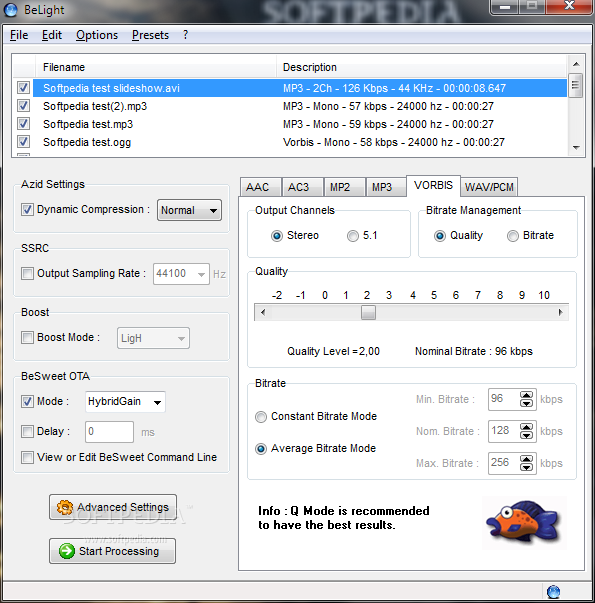Image resolution: width=595 pixels, height=603 pixels.
Task: Open the Edit menu
Action: (52, 35)
